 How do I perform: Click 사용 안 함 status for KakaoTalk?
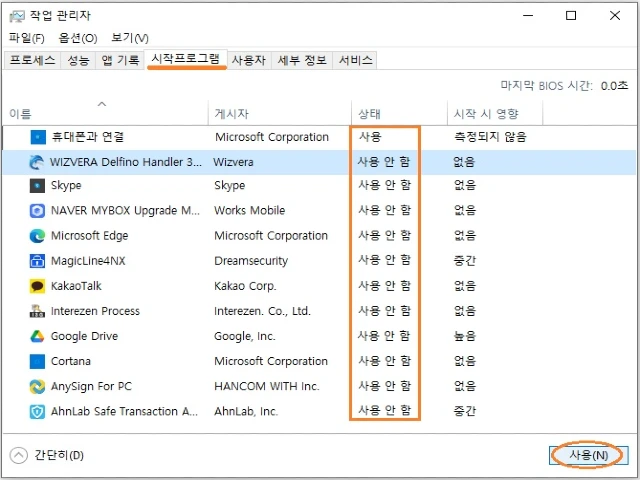(x=384, y=286)
